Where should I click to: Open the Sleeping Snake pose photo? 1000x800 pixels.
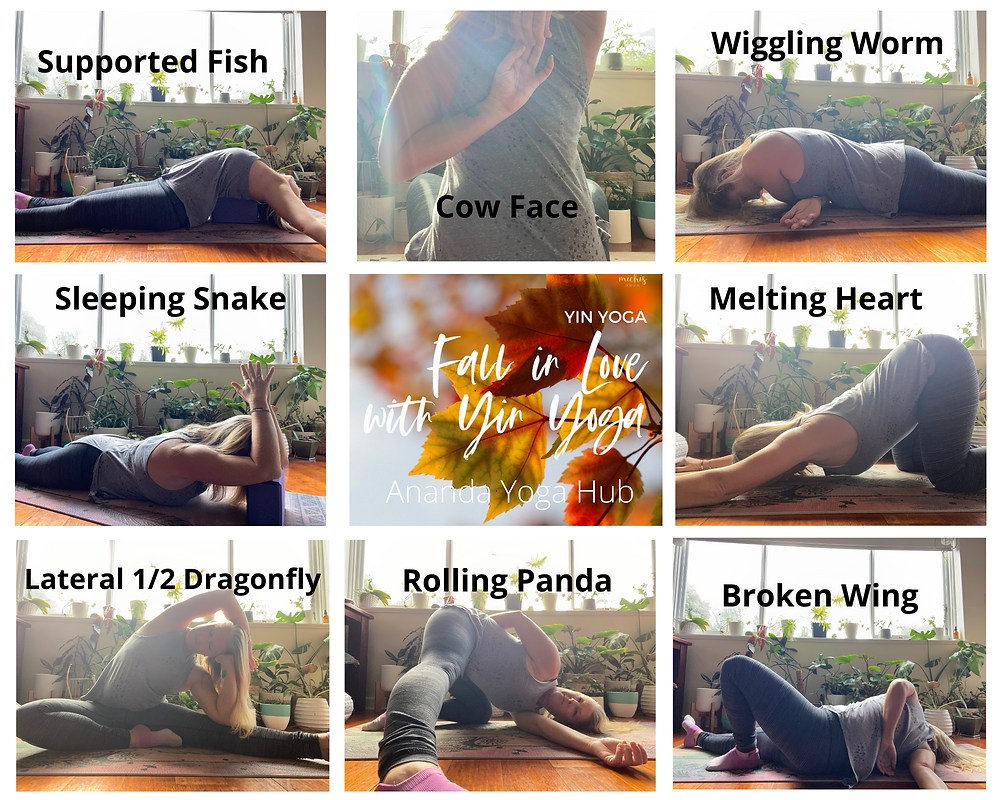coord(170,400)
